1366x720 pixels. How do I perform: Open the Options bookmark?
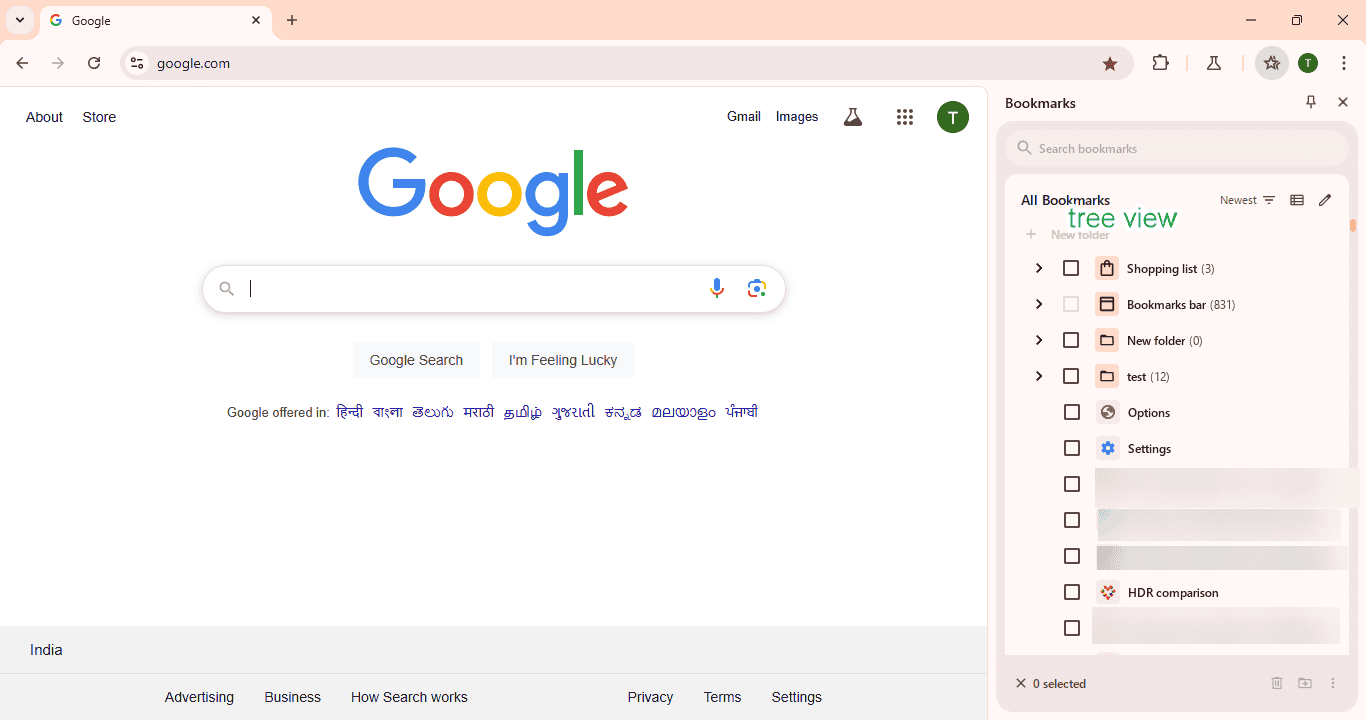pyautogui.click(x=1148, y=412)
